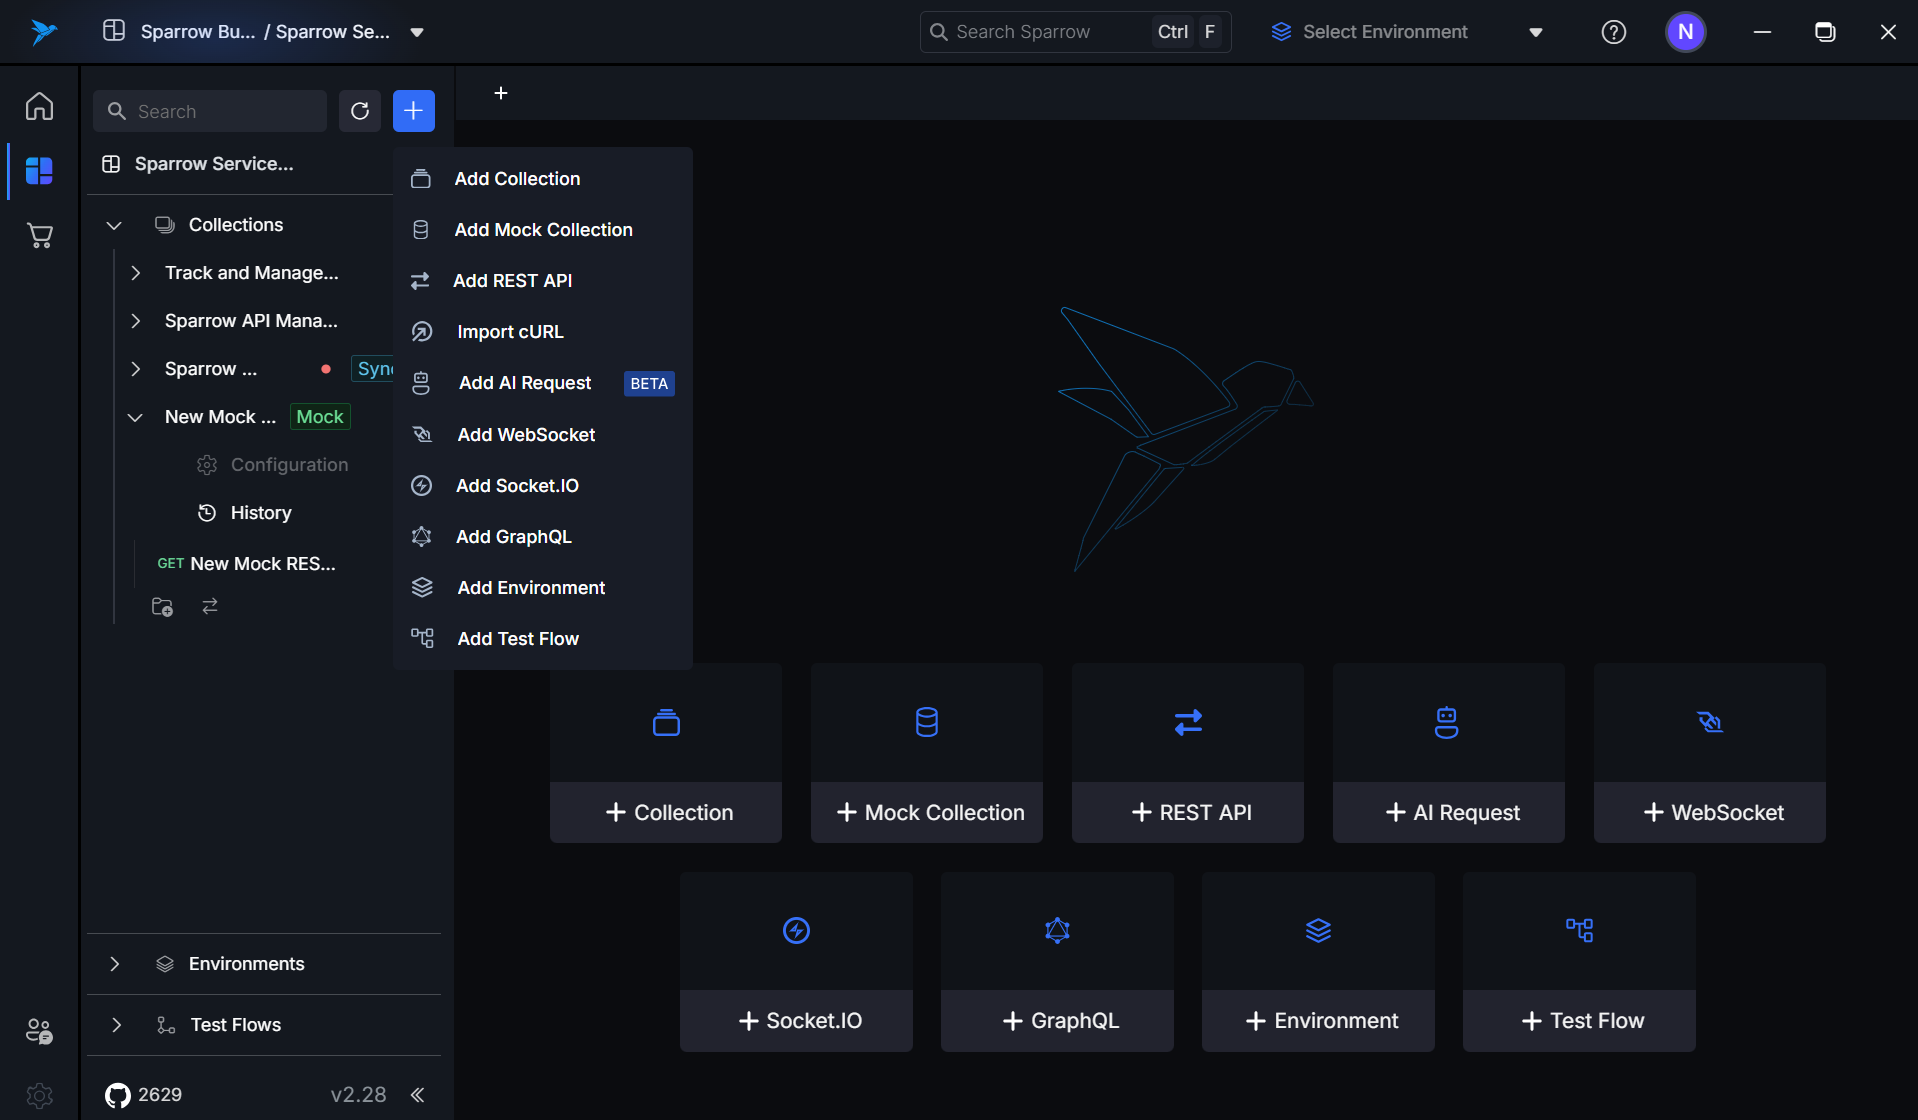Open History under New Mock collection

(x=260, y=513)
